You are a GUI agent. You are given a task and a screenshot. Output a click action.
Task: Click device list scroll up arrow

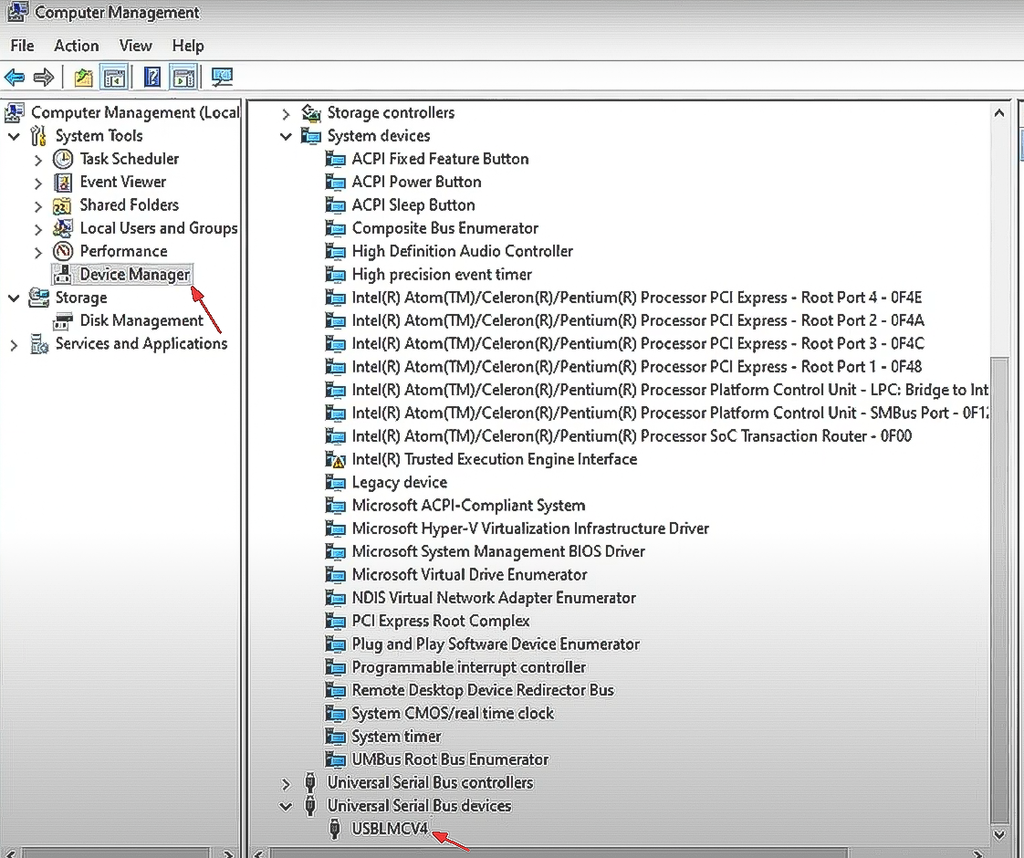click(999, 114)
